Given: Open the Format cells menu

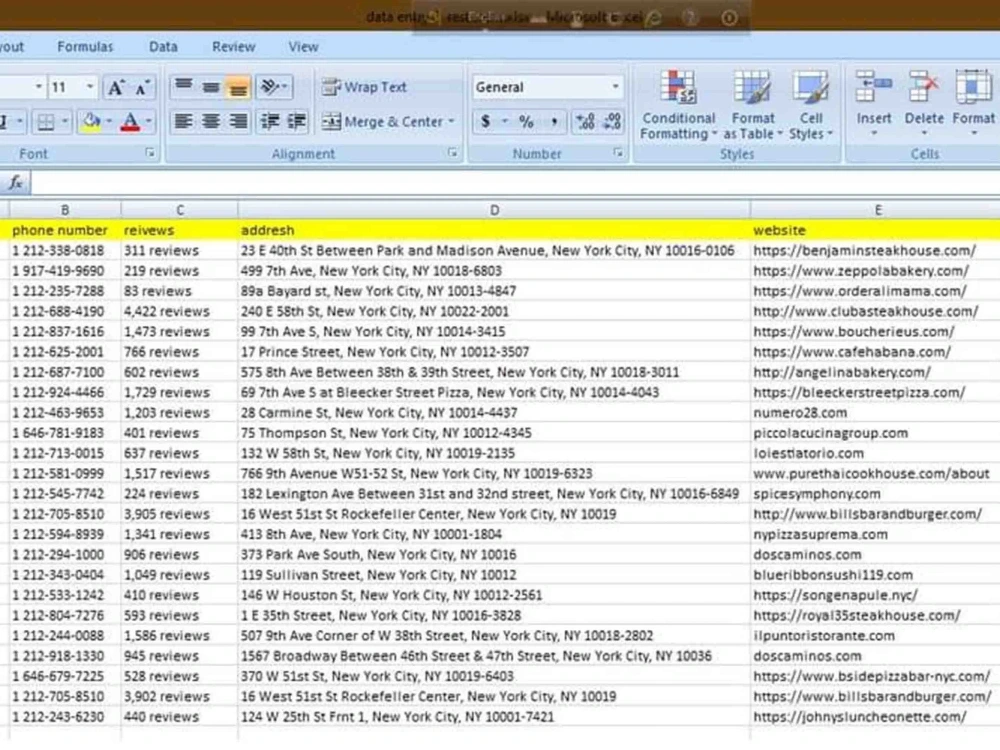Looking at the screenshot, I should (x=973, y=105).
